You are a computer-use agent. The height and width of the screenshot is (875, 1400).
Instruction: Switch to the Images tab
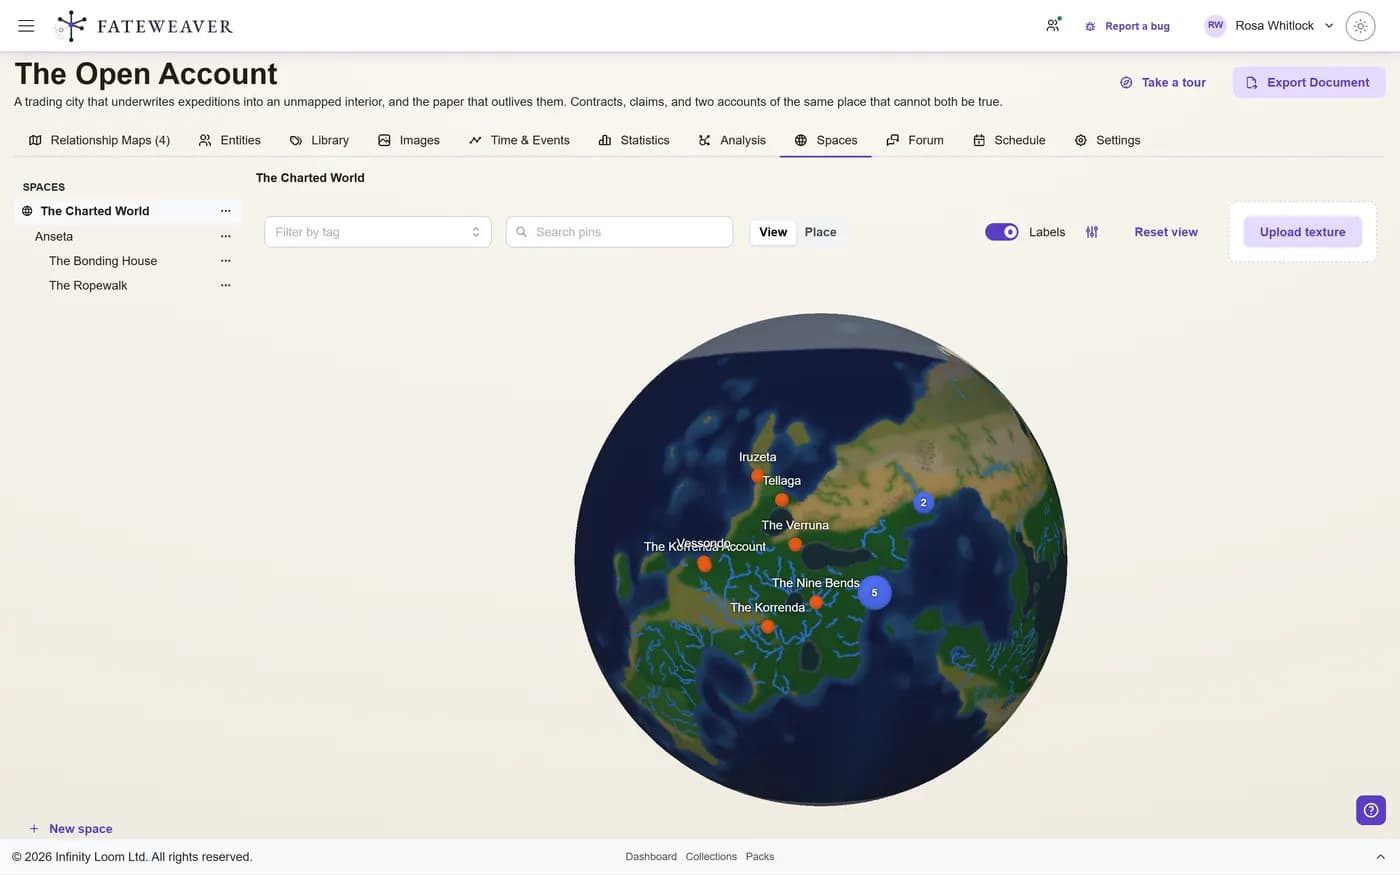pyautogui.click(x=408, y=140)
